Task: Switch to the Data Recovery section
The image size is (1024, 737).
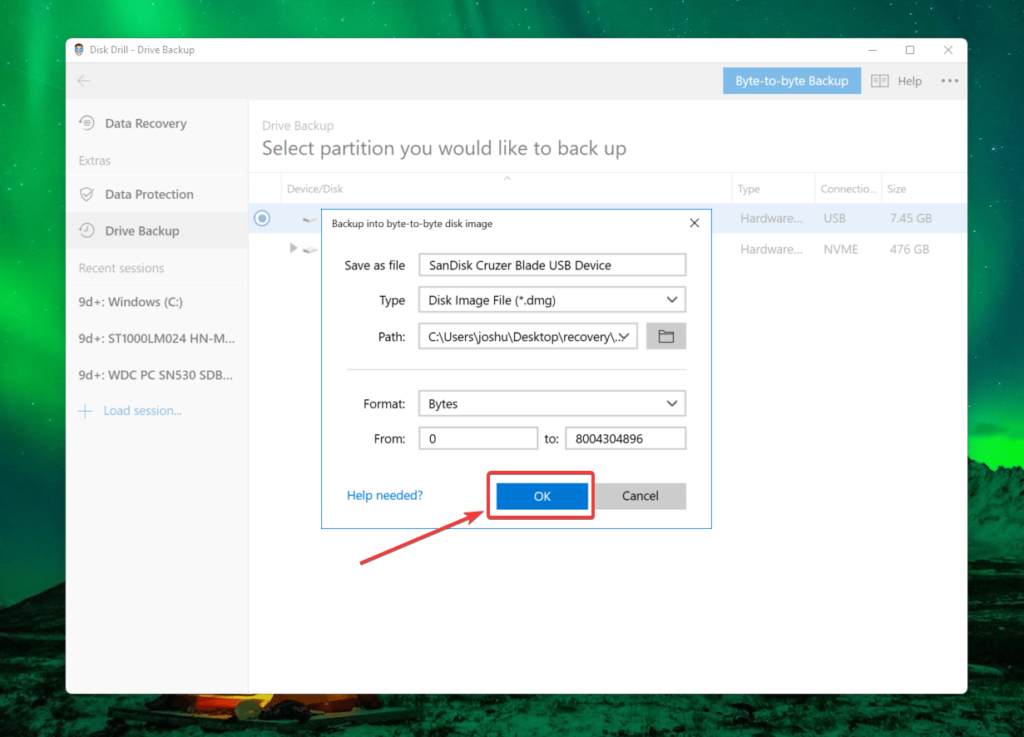Action: (146, 123)
